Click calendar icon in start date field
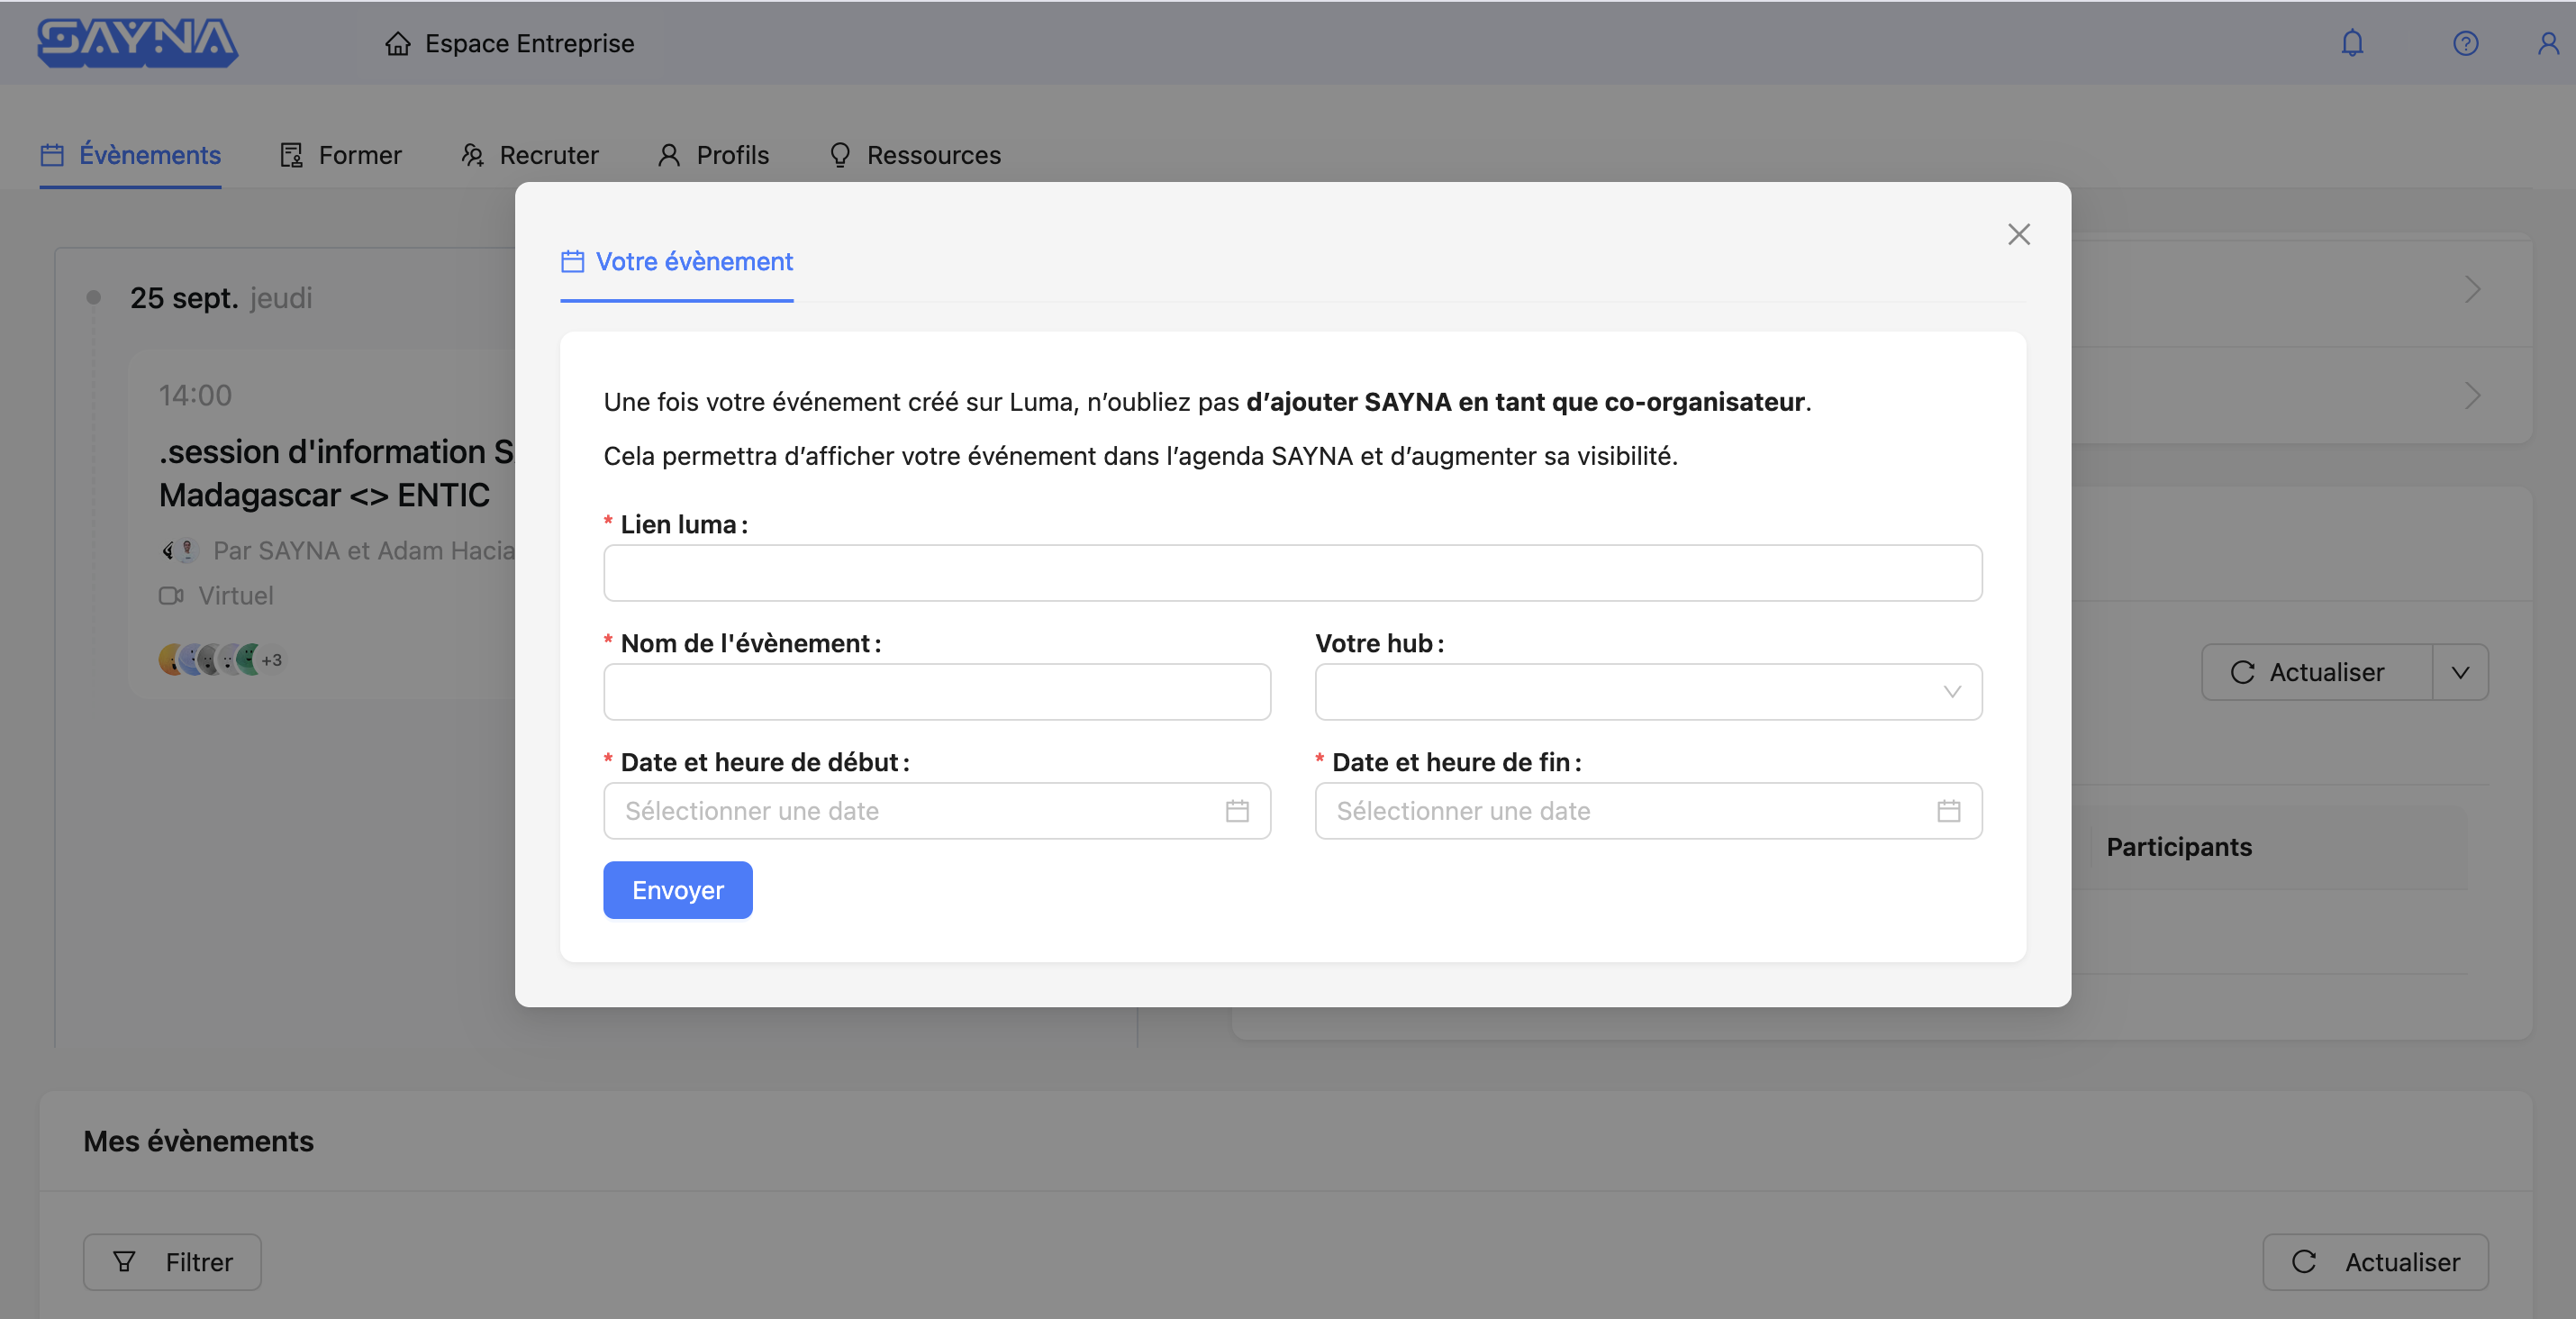Viewport: 2576px width, 1319px height. [1237, 811]
